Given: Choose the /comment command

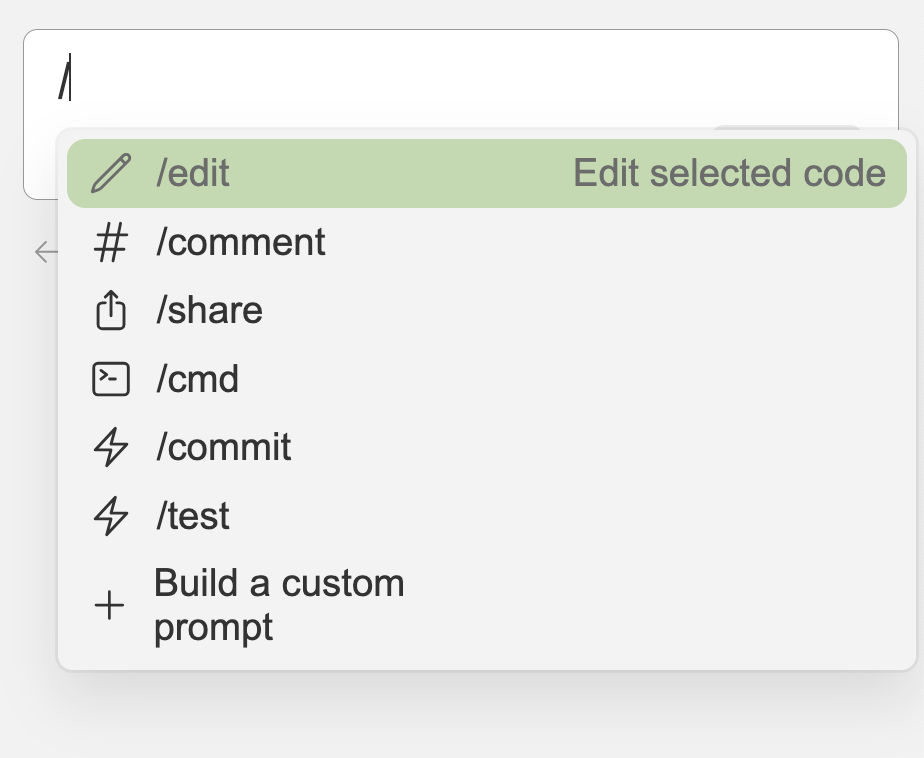Looking at the screenshot, I should pyautogui.click(x=240, y=243).
